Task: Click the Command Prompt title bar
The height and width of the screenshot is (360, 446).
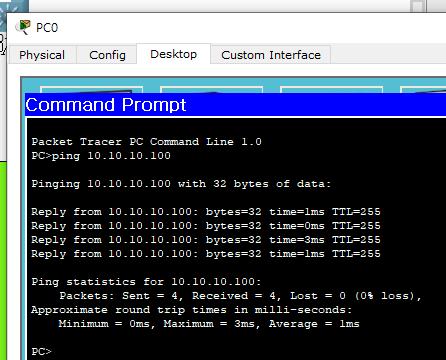Action: tap(235, 105)
